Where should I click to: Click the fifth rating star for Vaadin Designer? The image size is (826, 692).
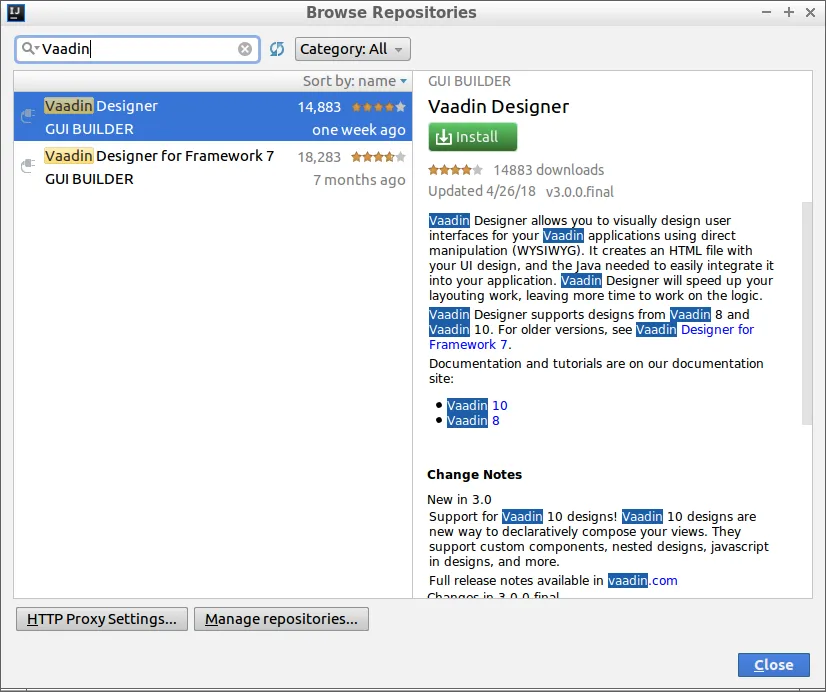click(402, 104)
